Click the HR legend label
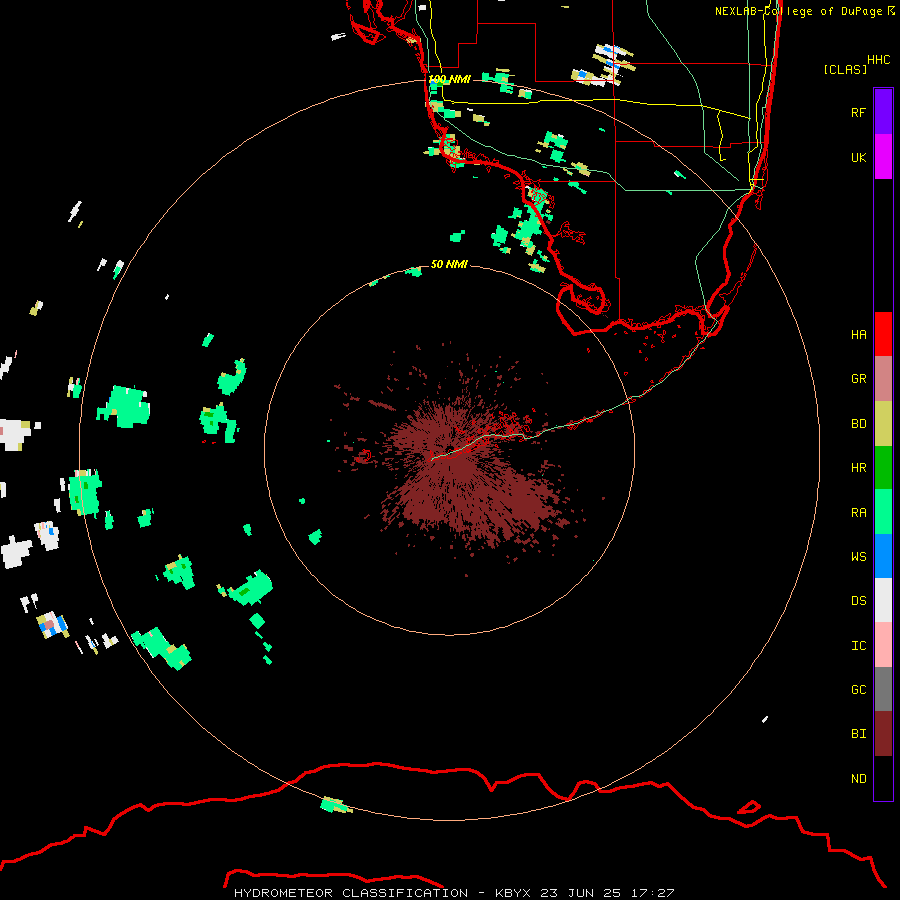The width and height of the screenshot is (900, 900). tap(858, 468)
